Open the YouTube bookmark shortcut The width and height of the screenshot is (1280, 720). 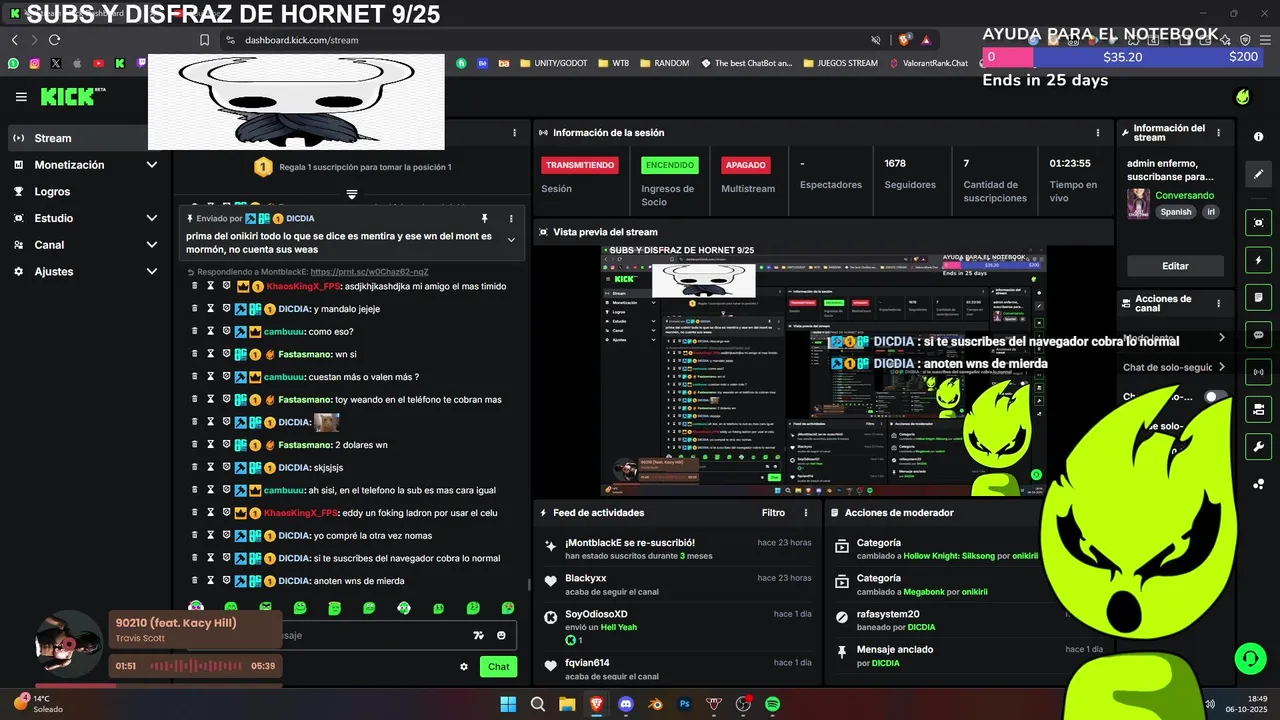[98, 63]
